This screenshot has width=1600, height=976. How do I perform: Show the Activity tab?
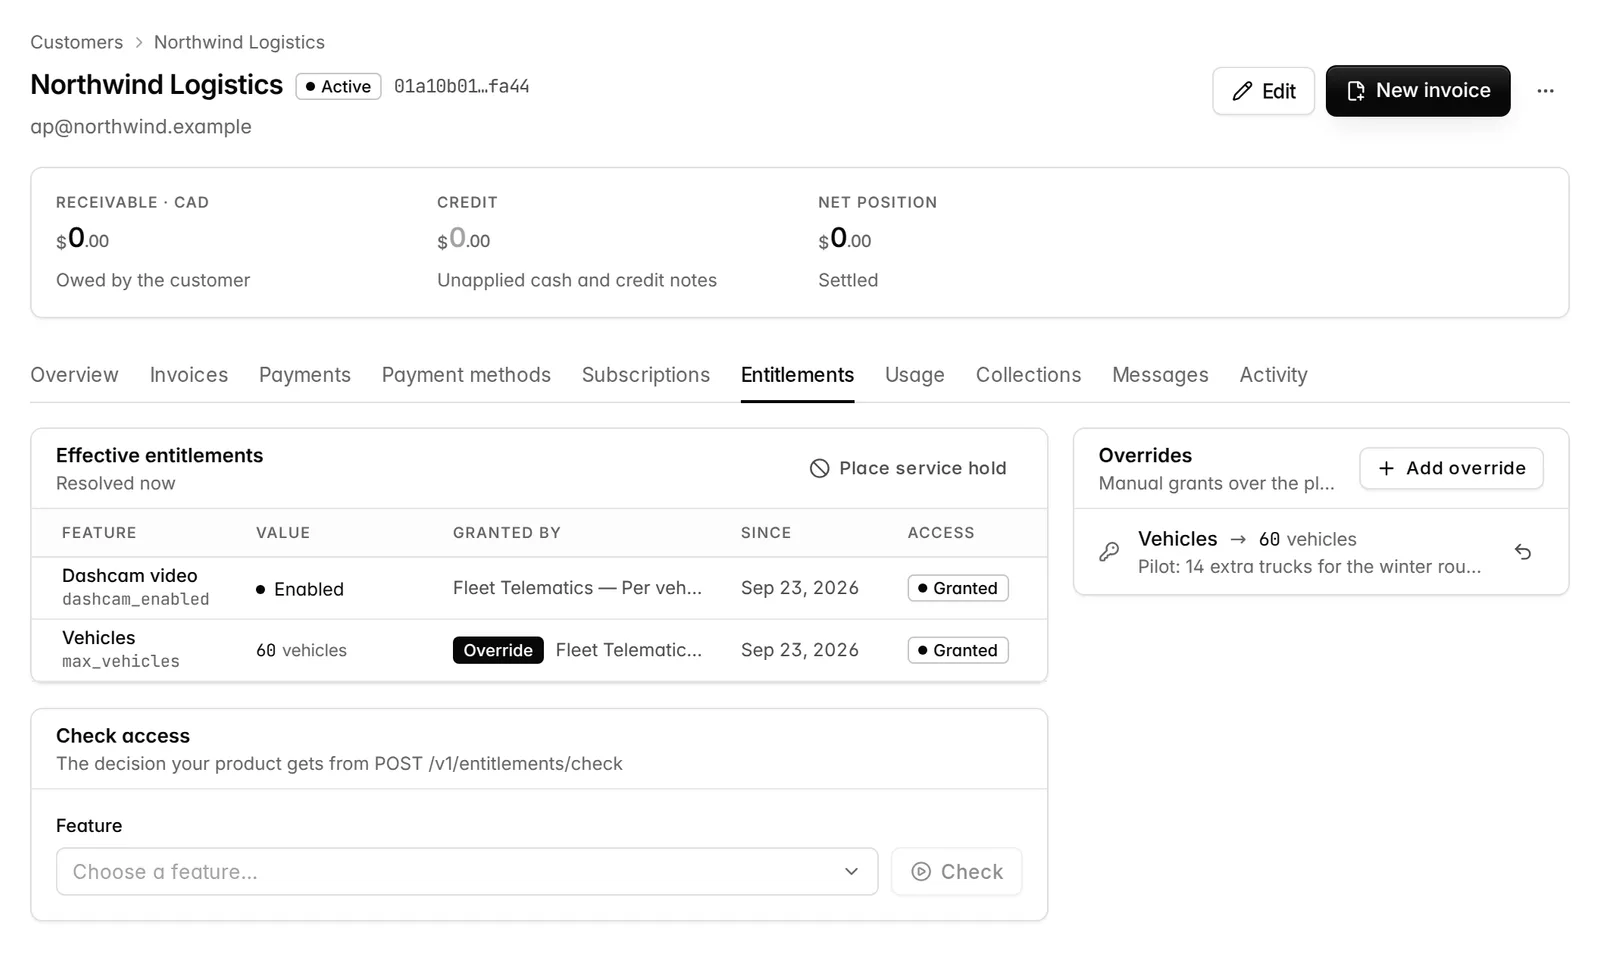(x=1273, y=375)
